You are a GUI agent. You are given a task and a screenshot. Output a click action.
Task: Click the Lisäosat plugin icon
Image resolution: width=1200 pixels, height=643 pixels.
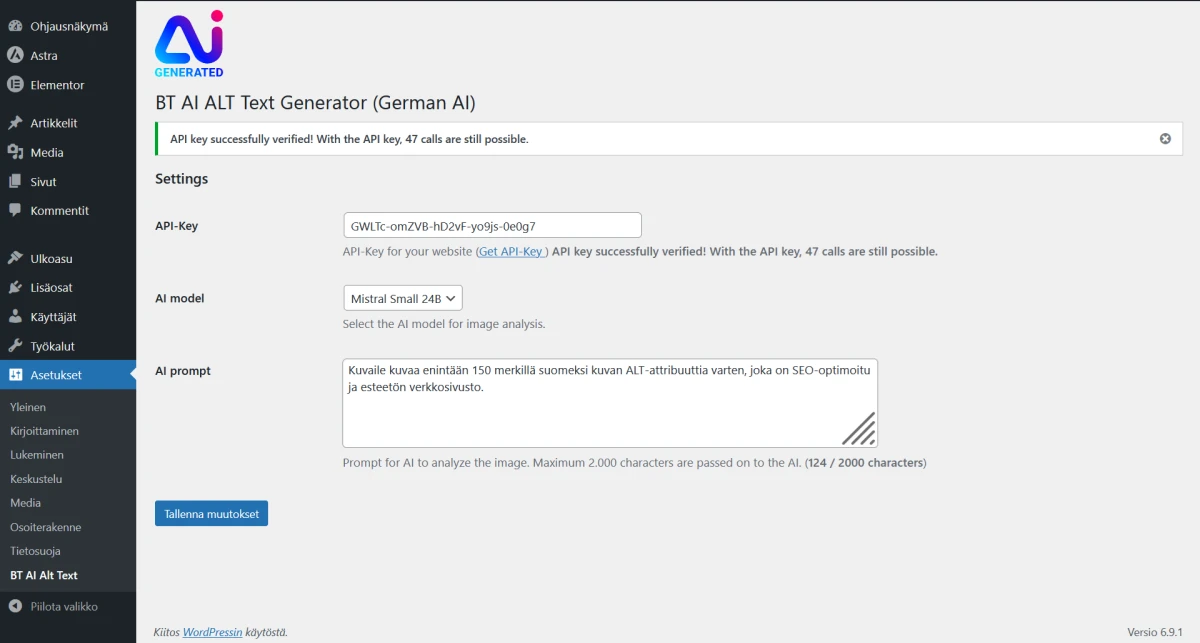tap(15, 288)
